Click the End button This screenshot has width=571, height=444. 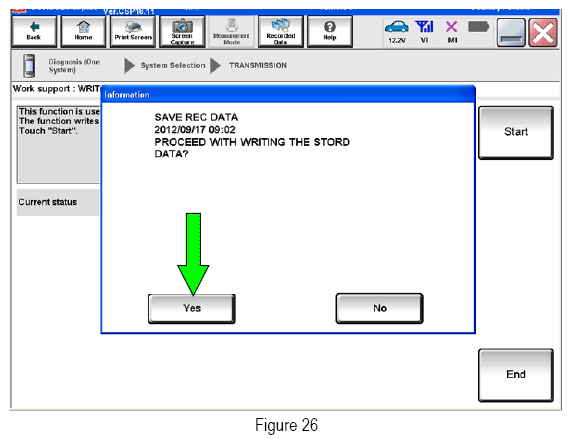point(516,375)
